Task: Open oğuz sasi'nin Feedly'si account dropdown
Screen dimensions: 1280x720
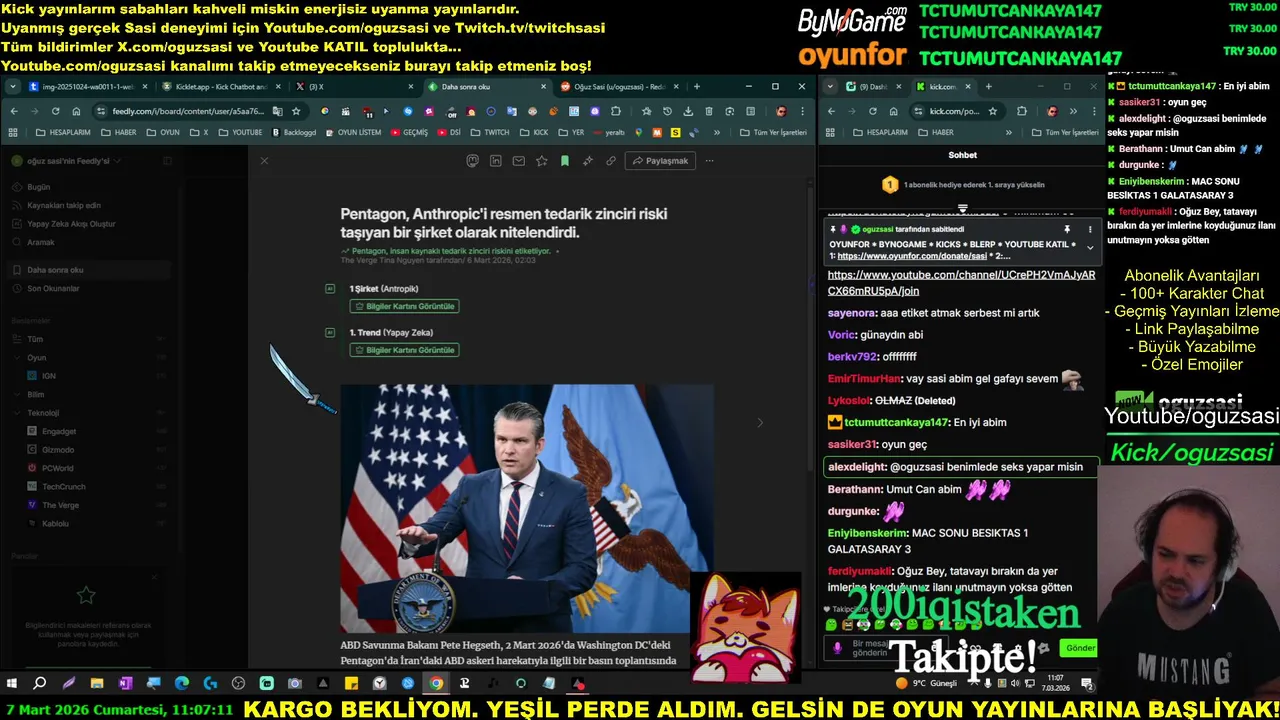Action: coord(66,161)
